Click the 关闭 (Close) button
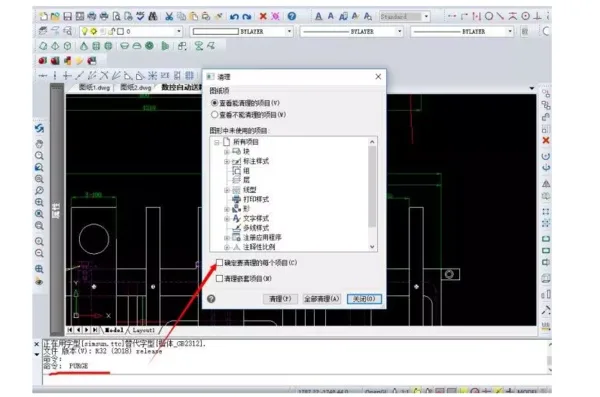This screenshot has height=397, width=600. tap(364, 299)
